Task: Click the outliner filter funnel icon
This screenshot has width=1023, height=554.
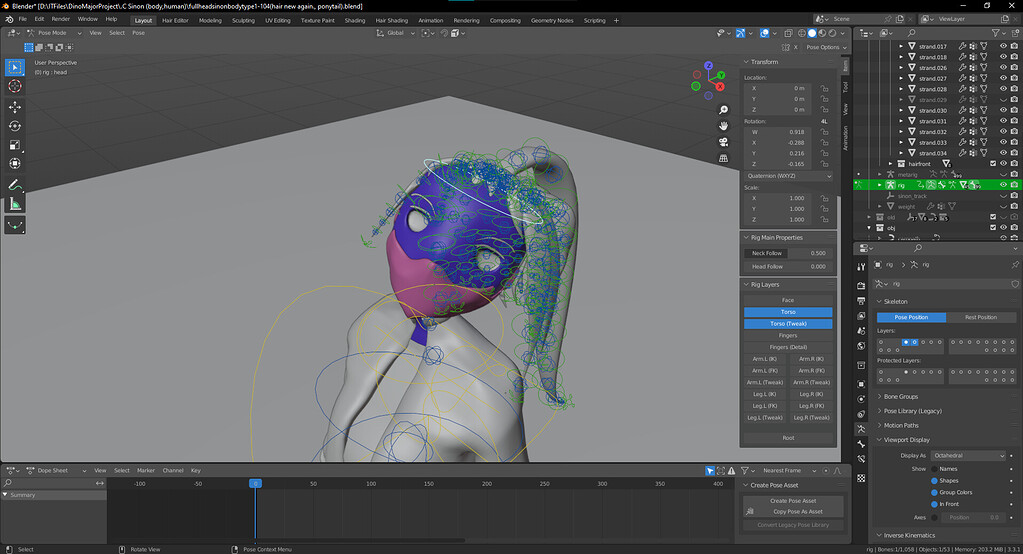Action: 996,33
